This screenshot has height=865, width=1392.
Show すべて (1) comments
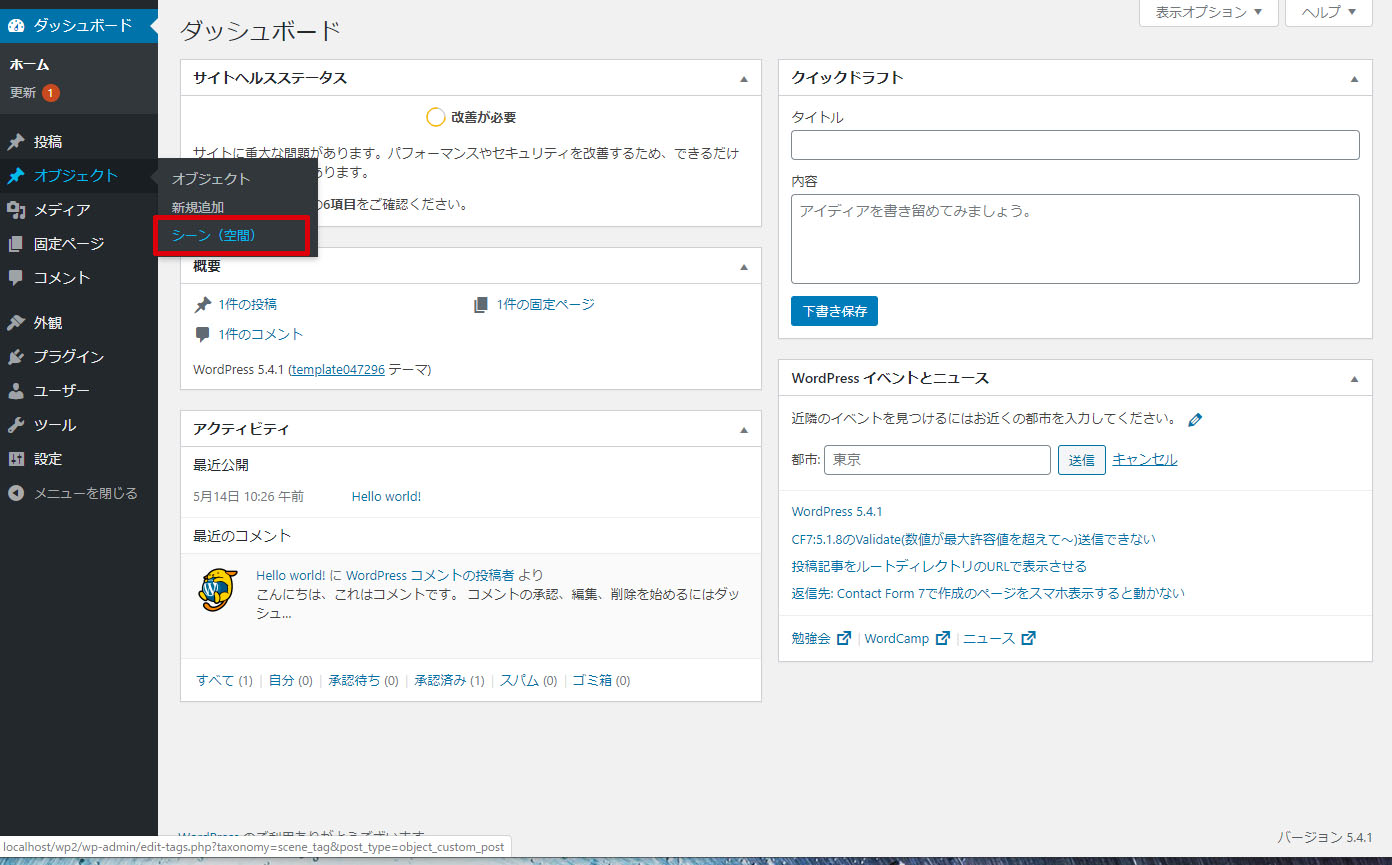click(x=224, y=681)
